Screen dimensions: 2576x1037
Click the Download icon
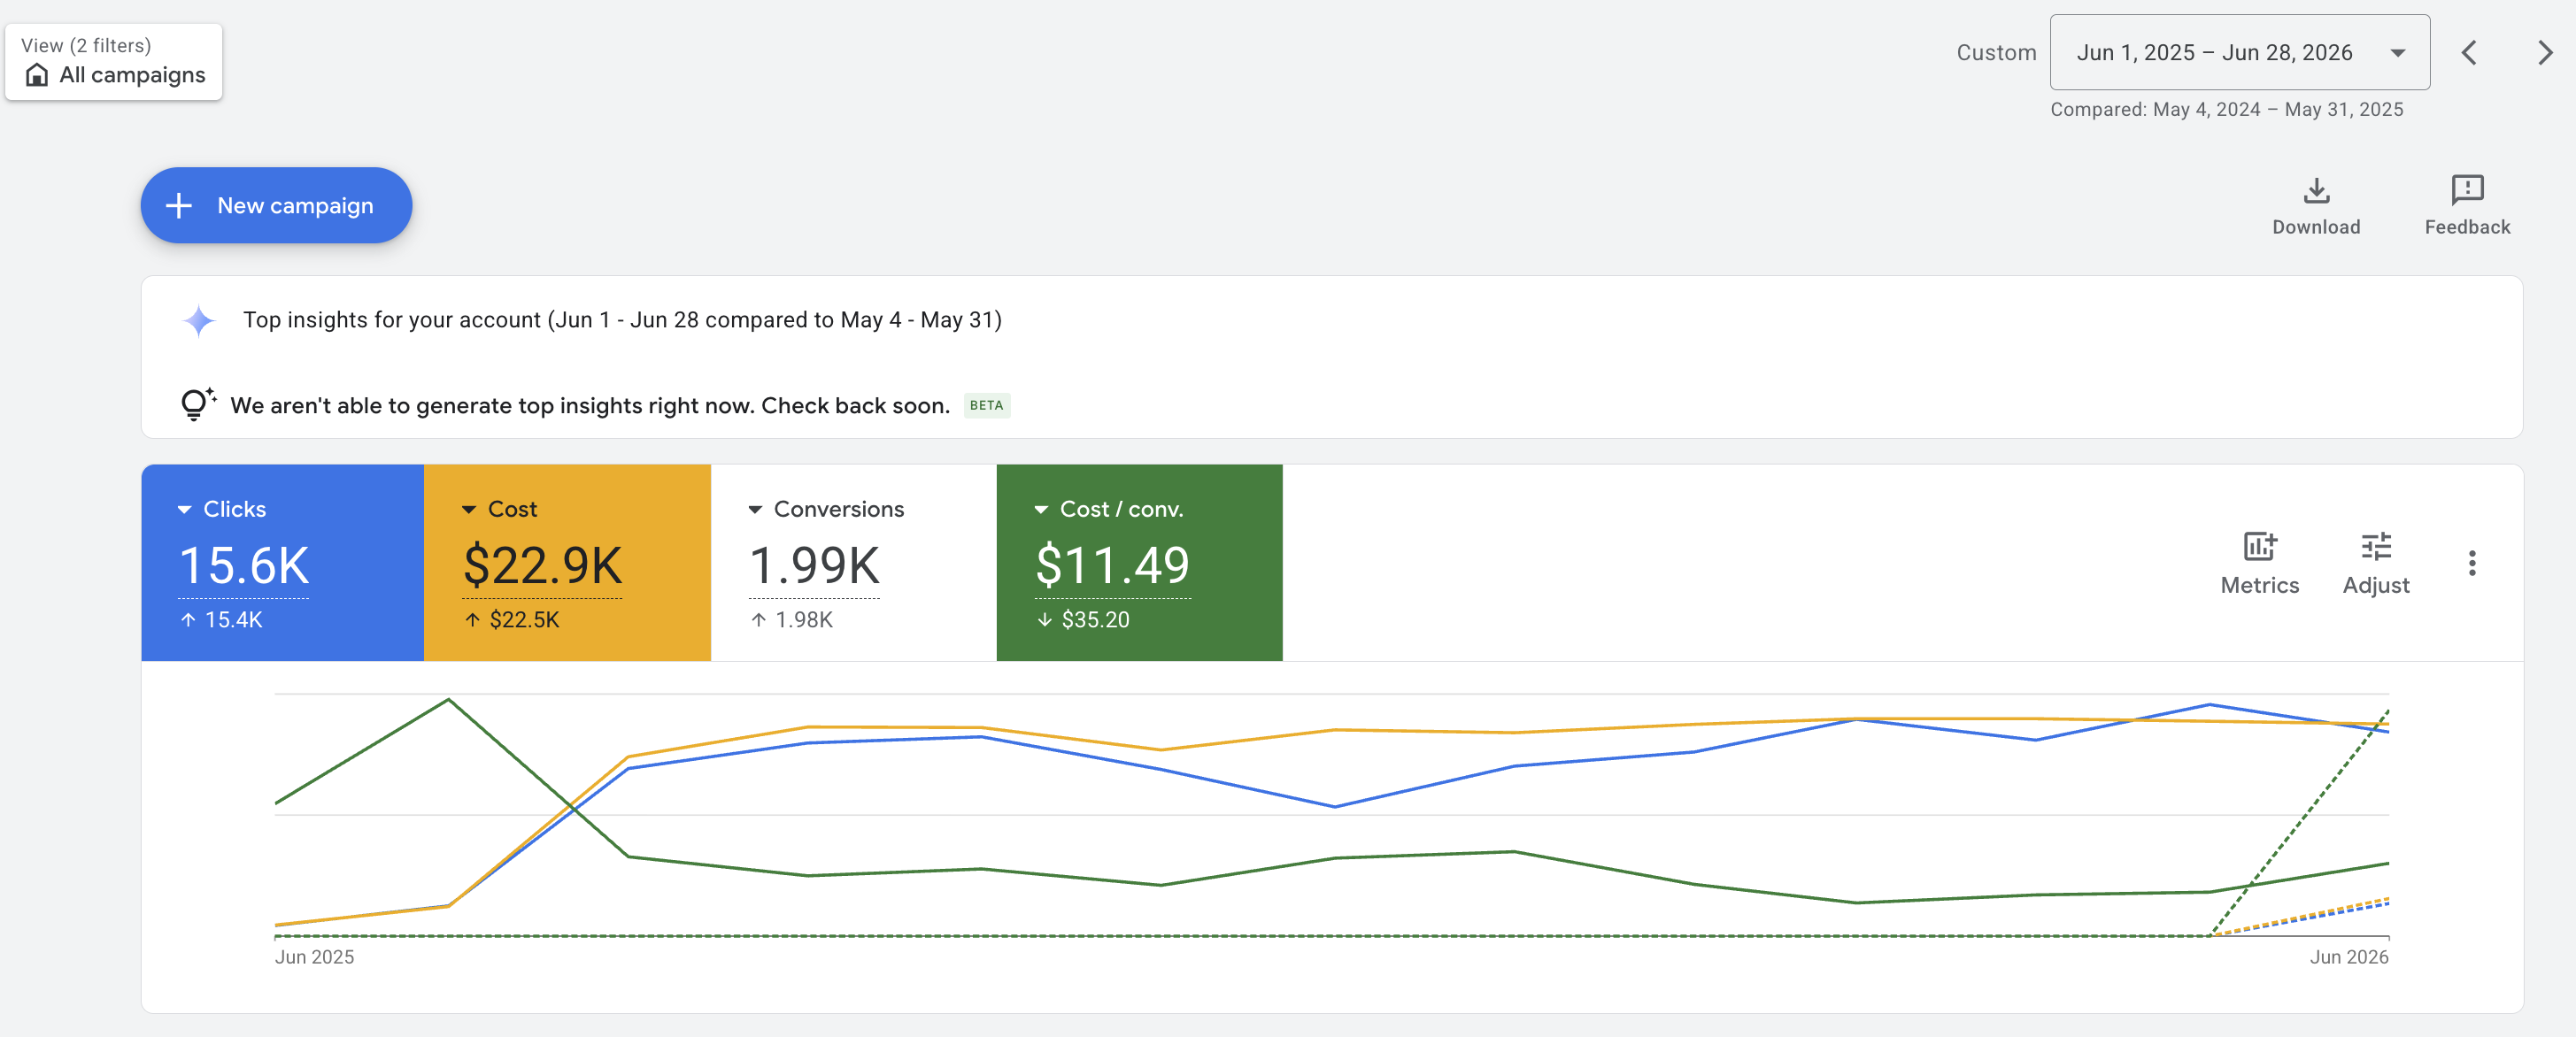point(2316,190)
